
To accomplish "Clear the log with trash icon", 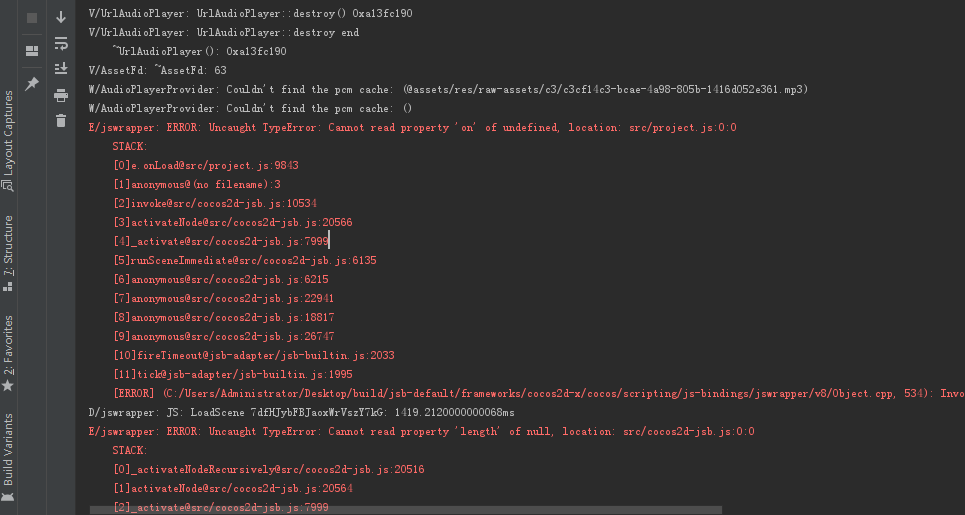I will pos(61,121).
